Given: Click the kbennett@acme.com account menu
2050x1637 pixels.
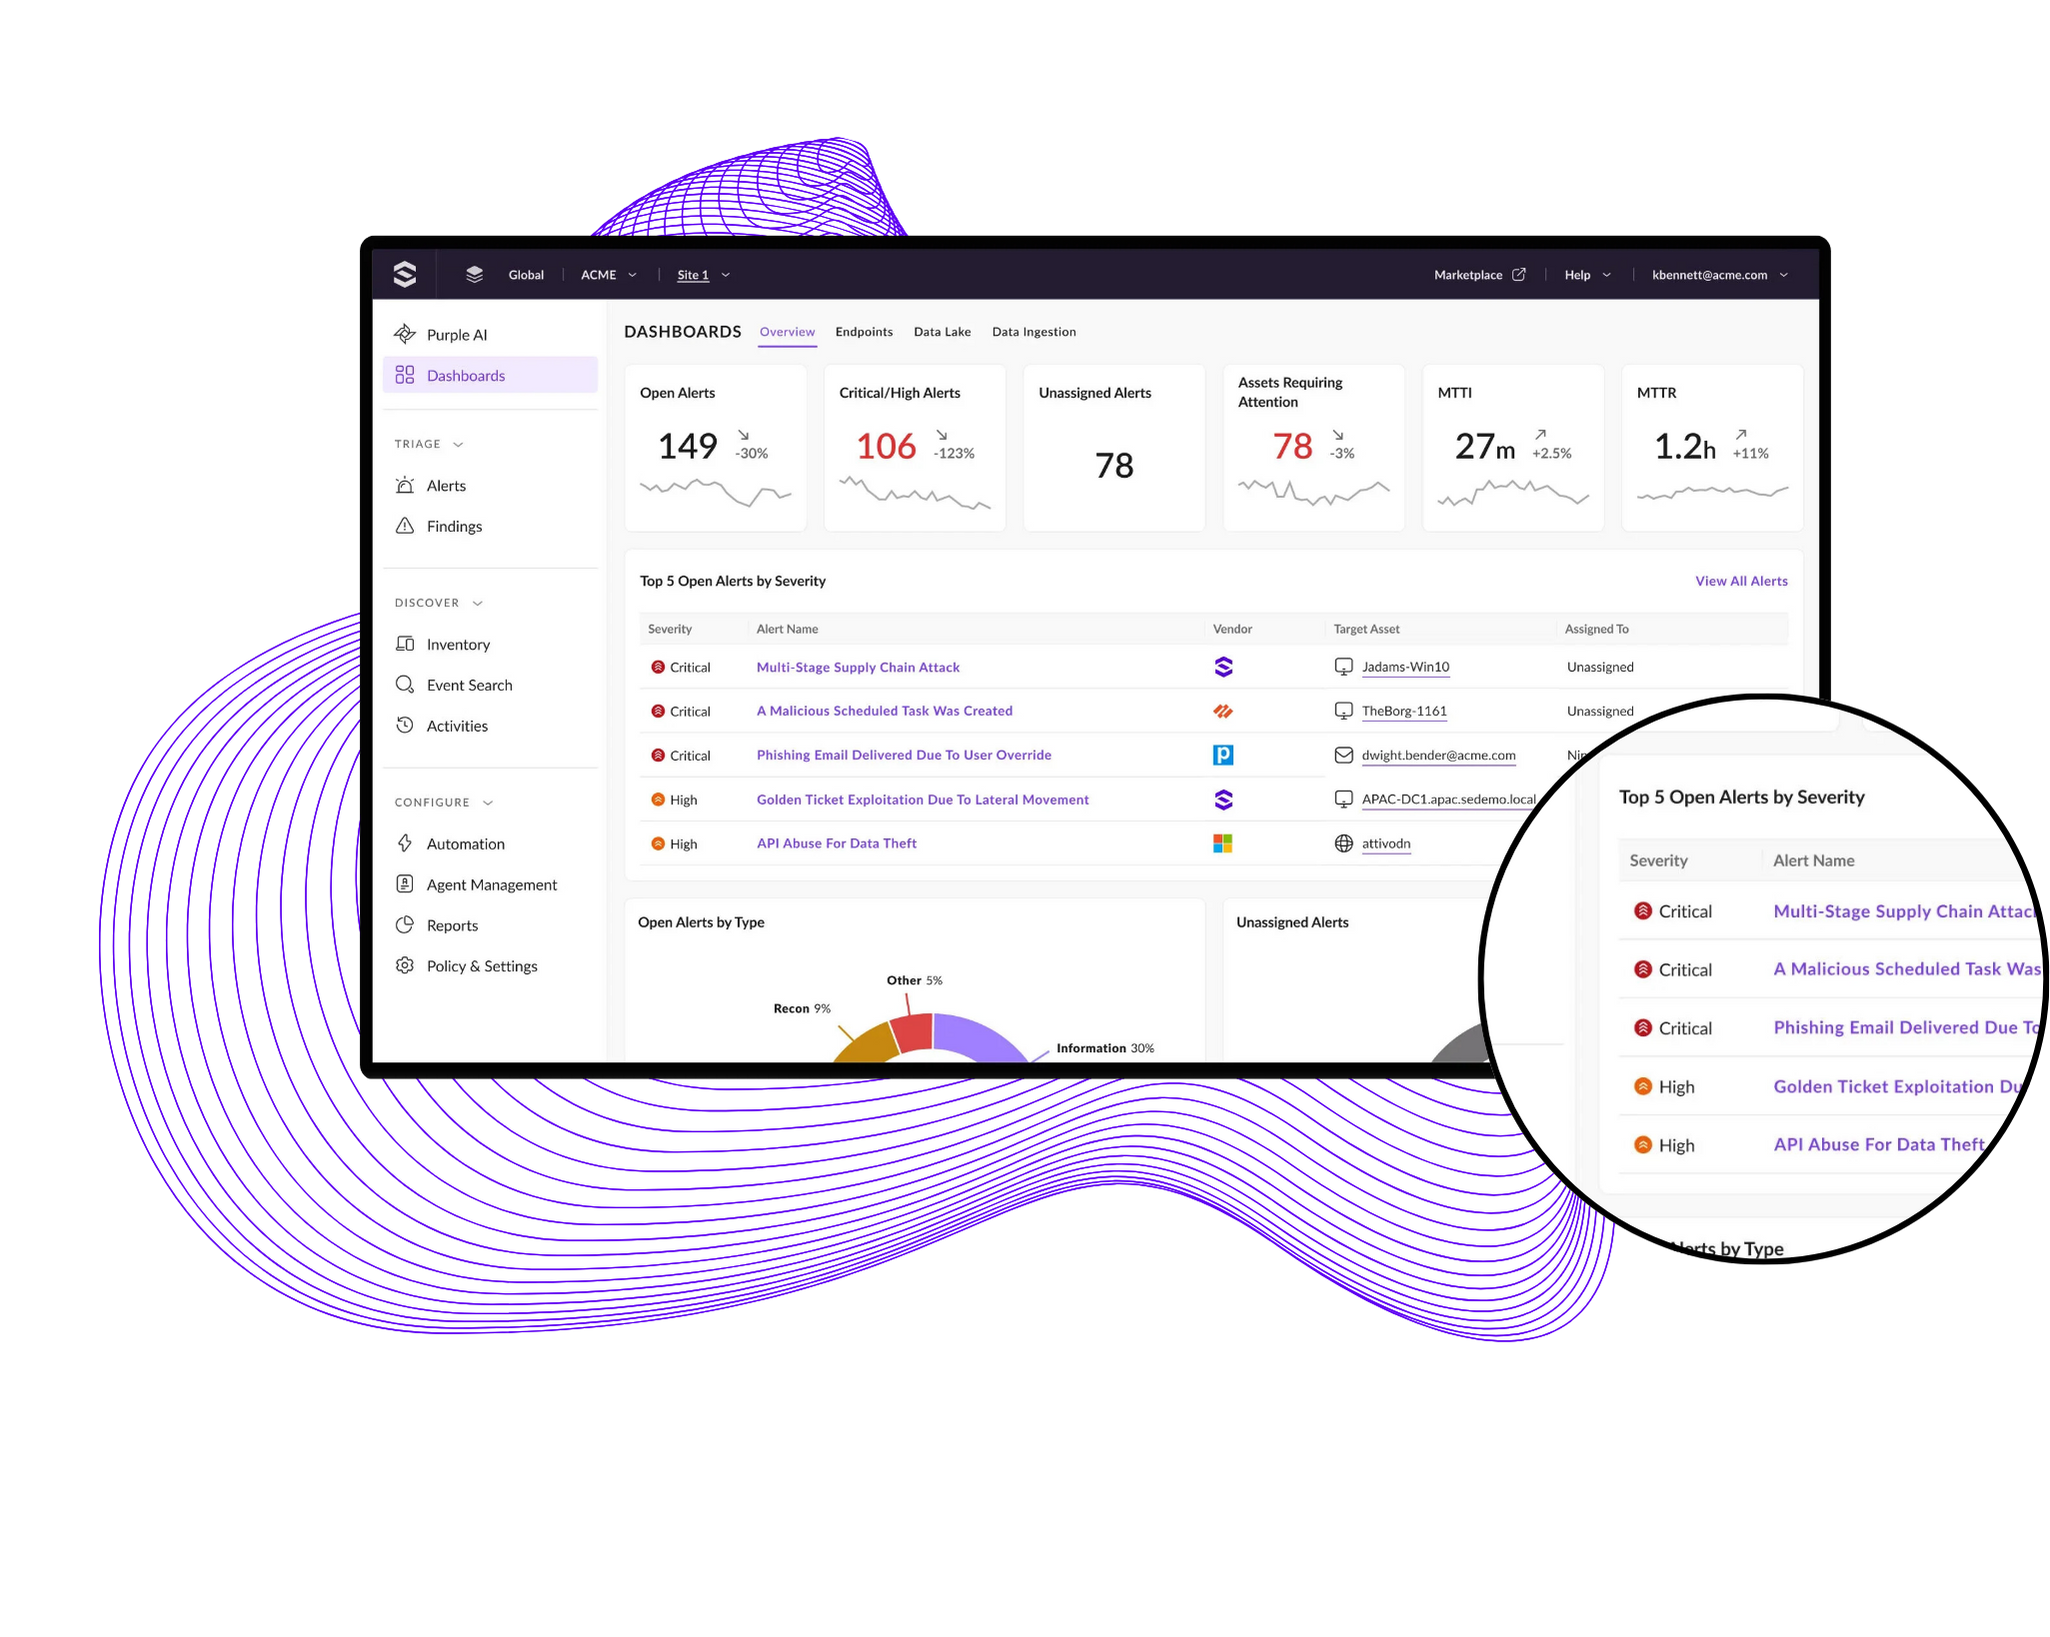Looking at the screenshot, I should coord(1723,274).
